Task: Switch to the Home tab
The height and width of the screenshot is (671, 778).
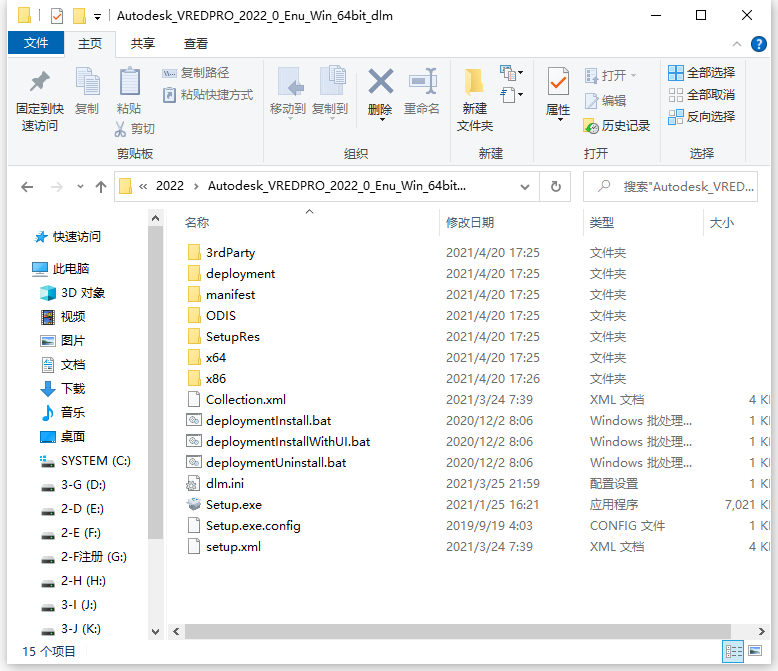Action: 90,44
